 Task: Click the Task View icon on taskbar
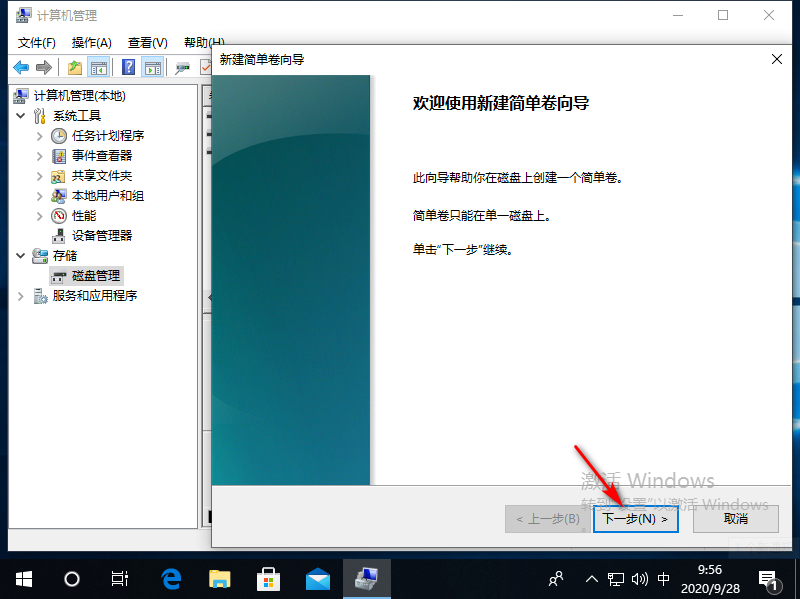coord(121,578)
